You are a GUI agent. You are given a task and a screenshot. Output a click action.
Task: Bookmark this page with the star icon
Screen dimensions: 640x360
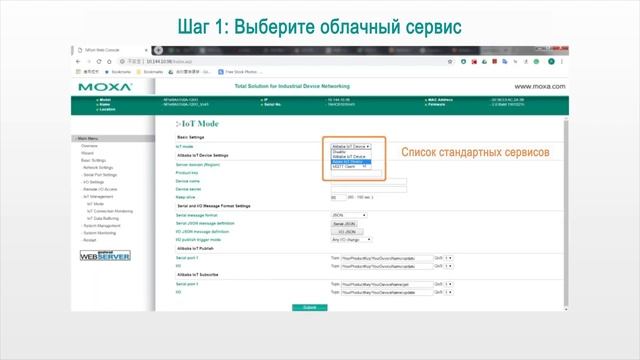[450, 62]
